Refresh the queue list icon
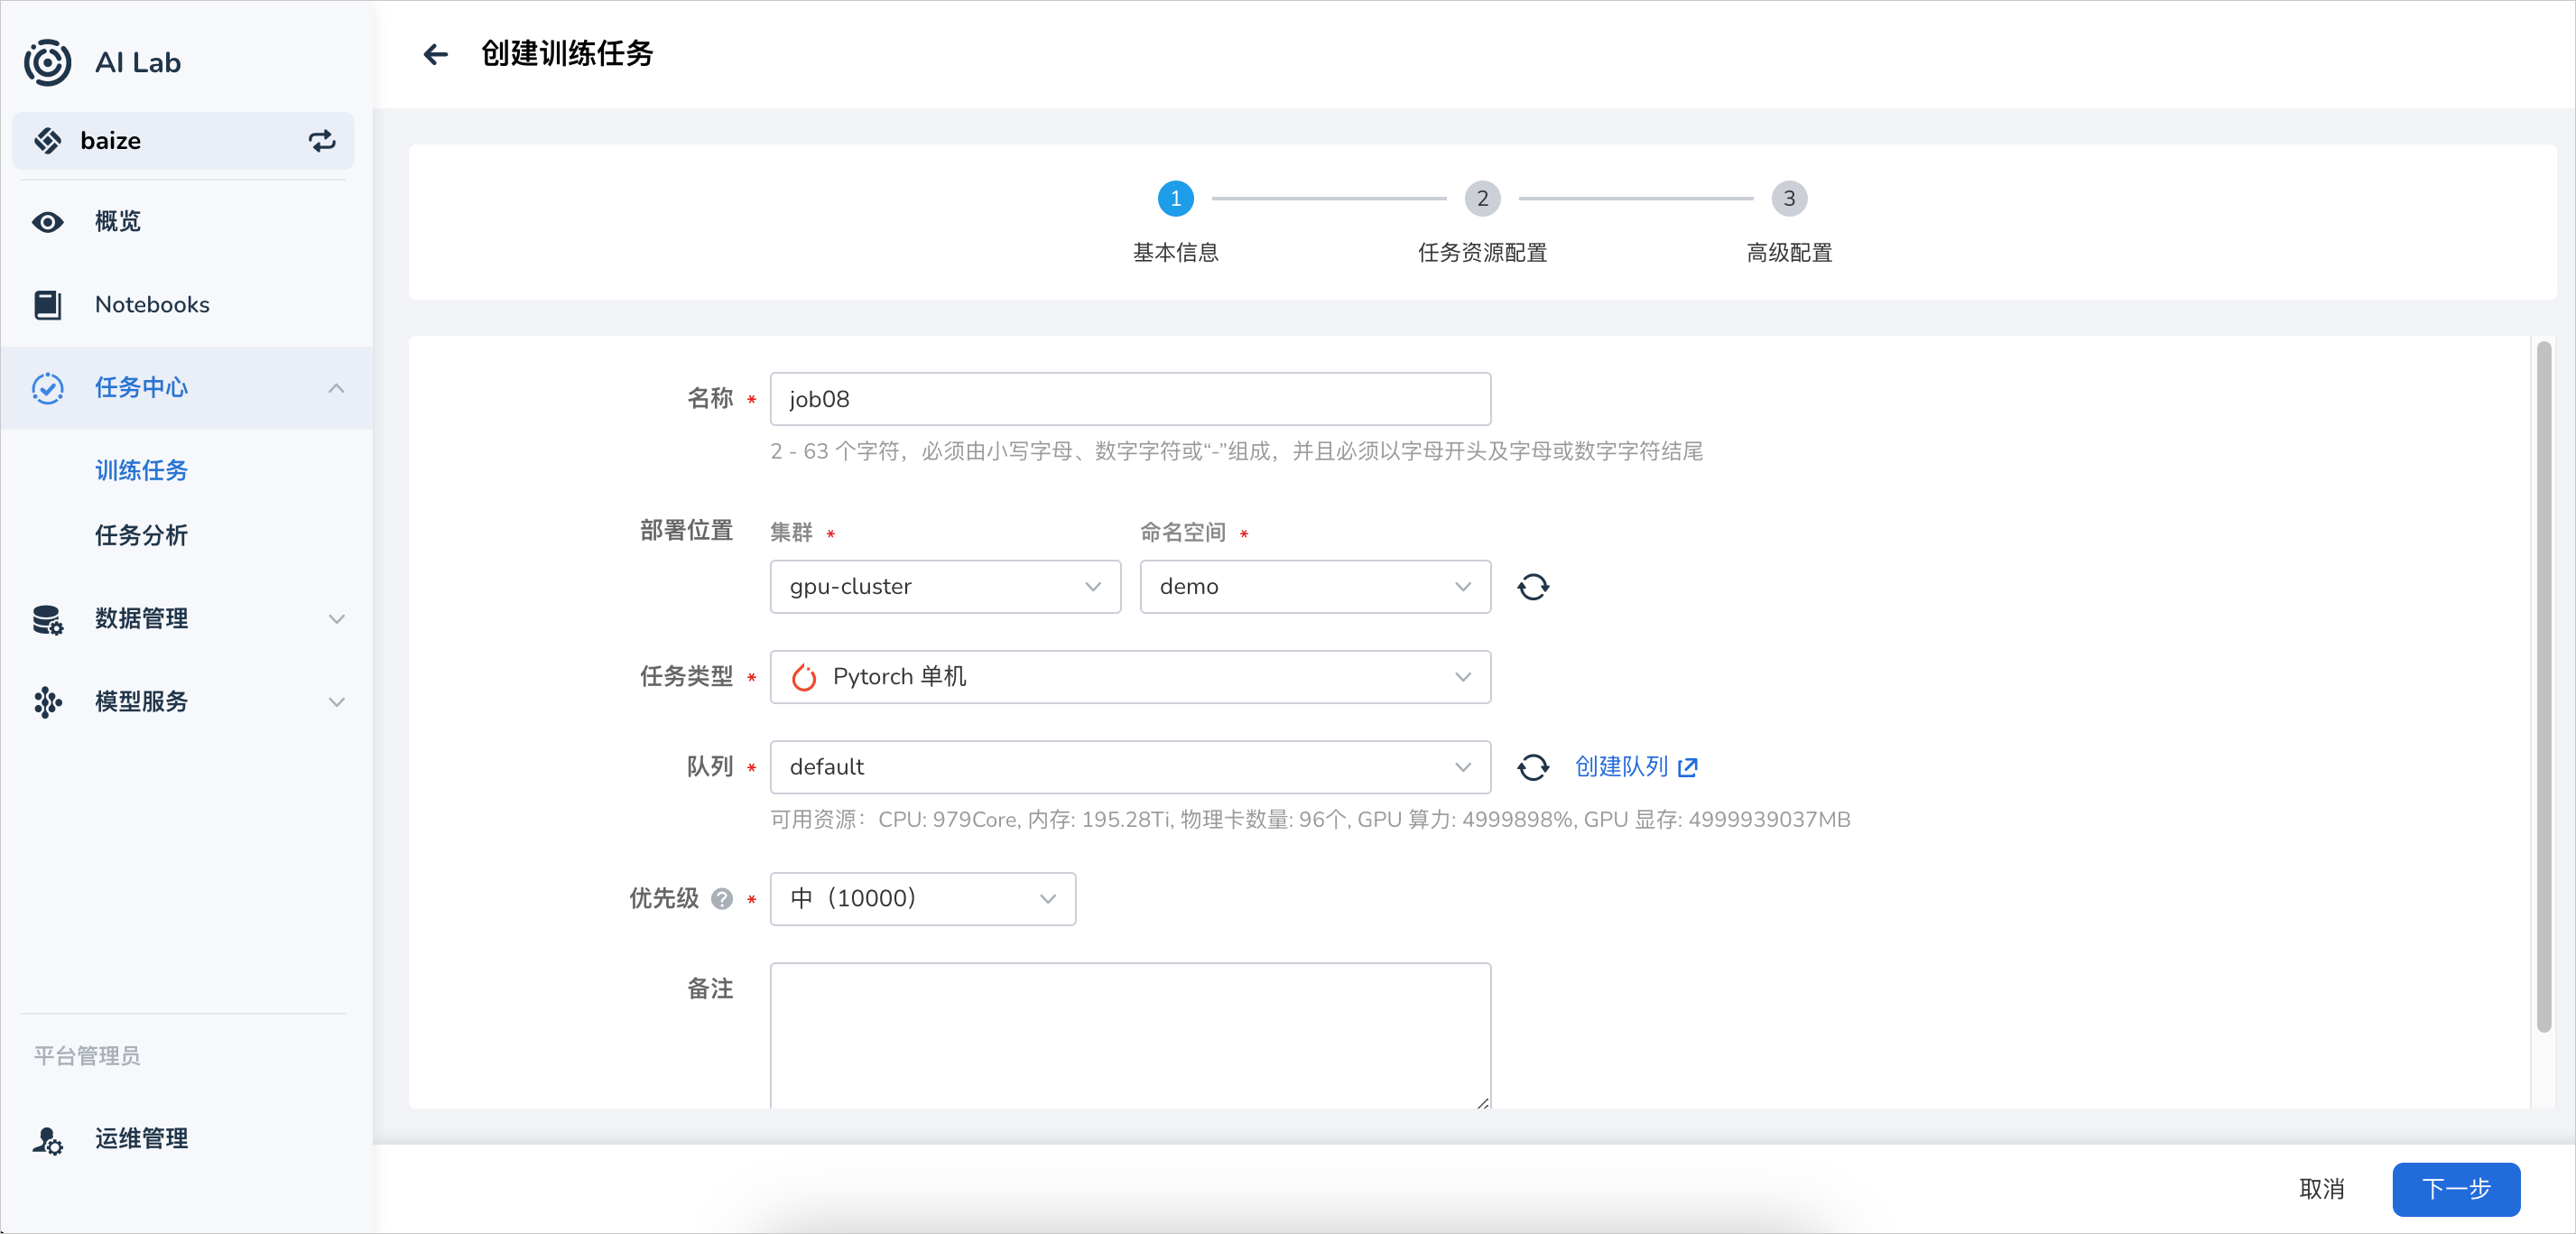The height and width of the screenshot is (1234, 2576). (x=1533, y=768)
